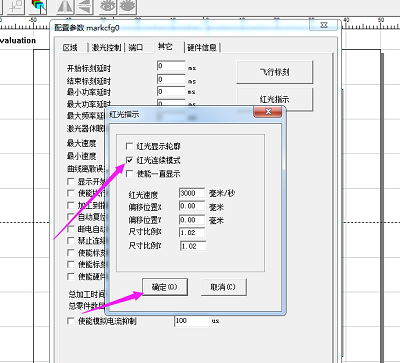Uncheck the 红光连续模式 checkbox
The width and height of the screenshot is (400, 363).
129,160
